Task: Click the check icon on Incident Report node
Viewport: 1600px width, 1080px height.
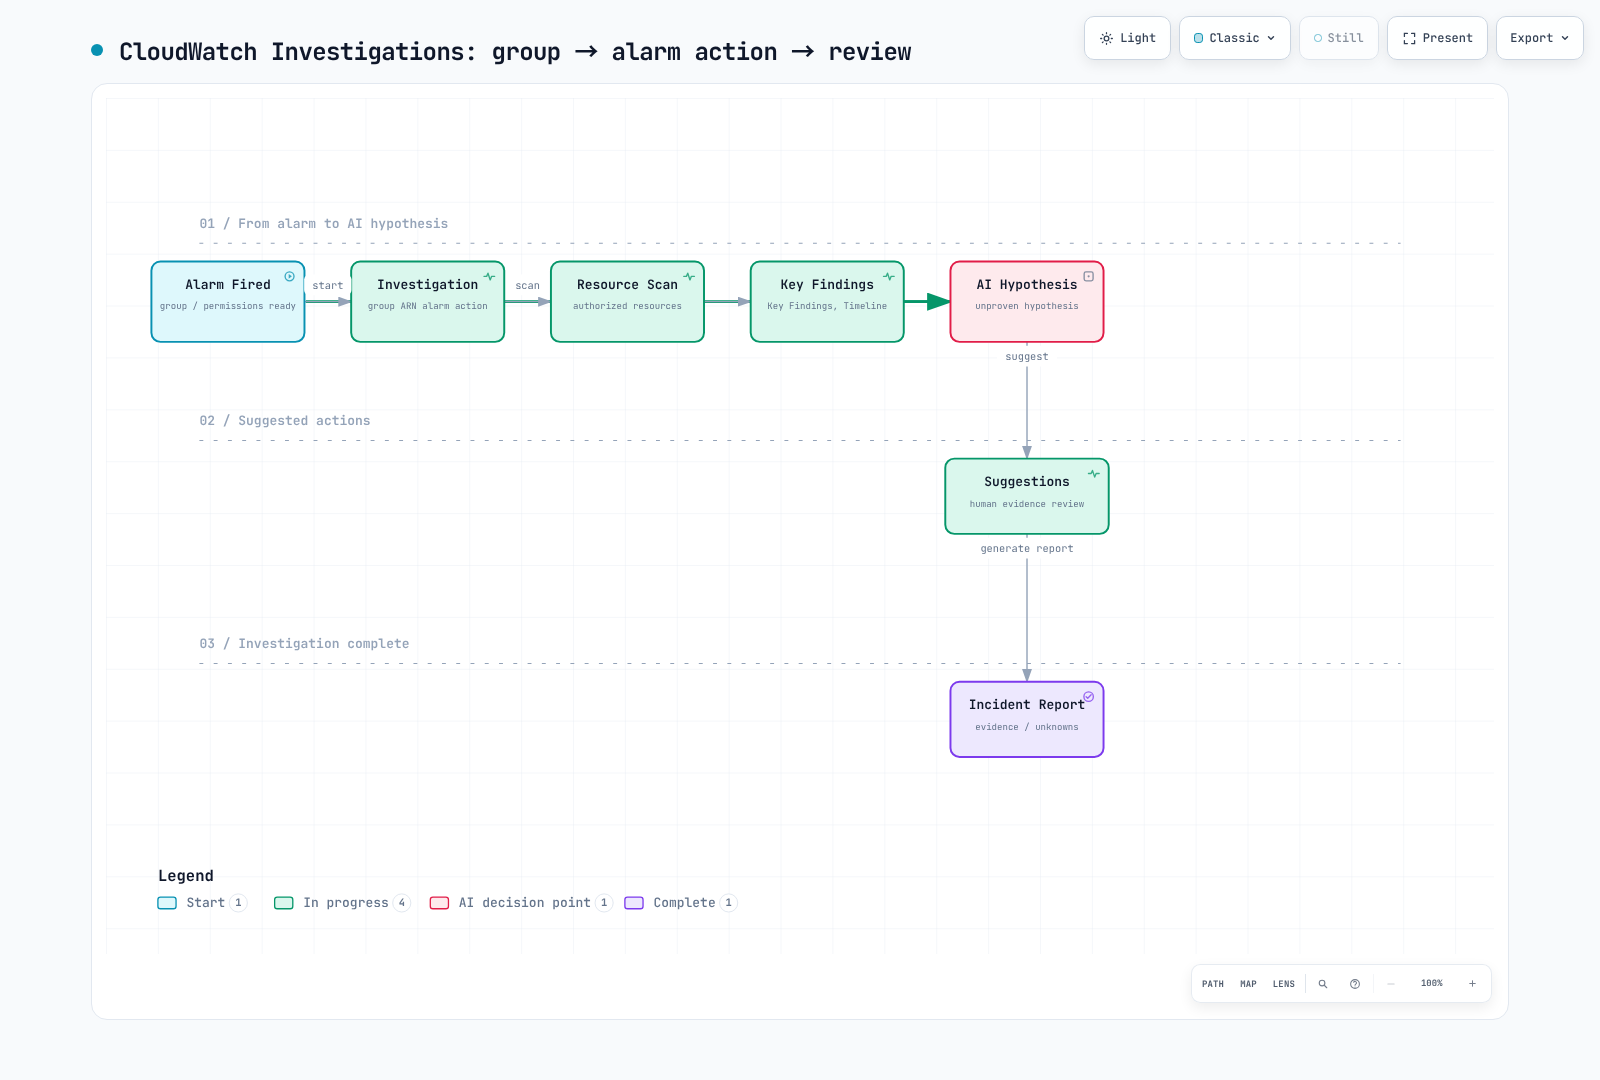Action: [x=1089, y=697]
